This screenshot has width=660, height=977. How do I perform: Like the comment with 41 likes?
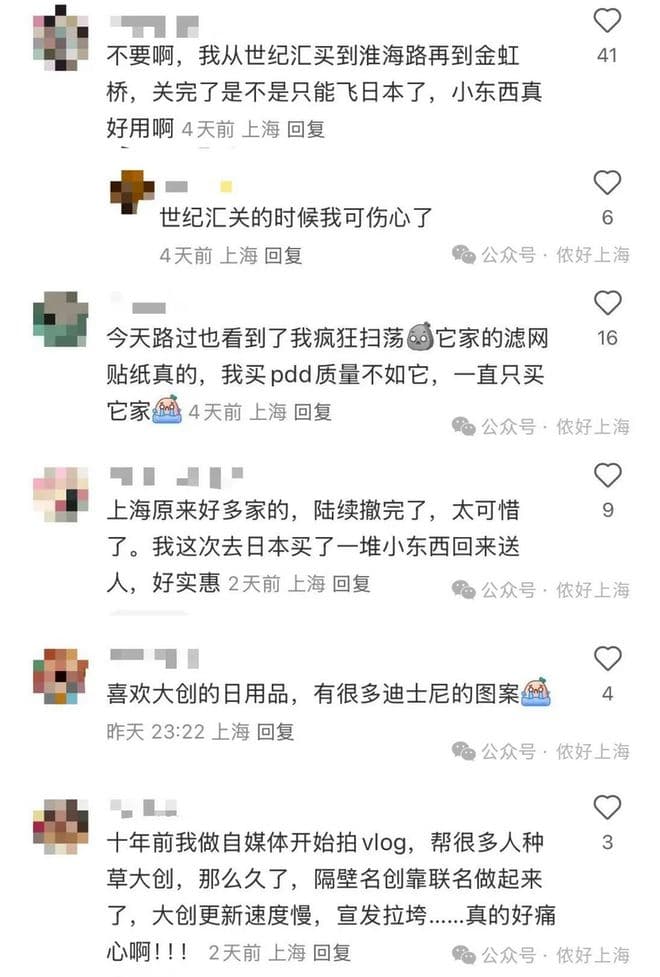coord(607,21)
